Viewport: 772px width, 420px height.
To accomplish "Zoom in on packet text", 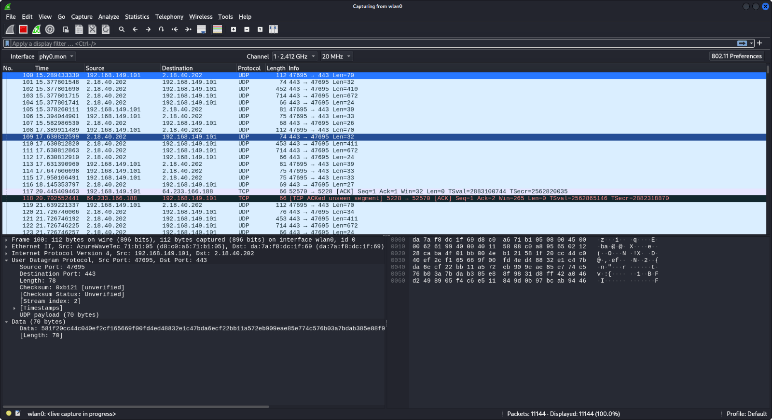I will 233,30.
